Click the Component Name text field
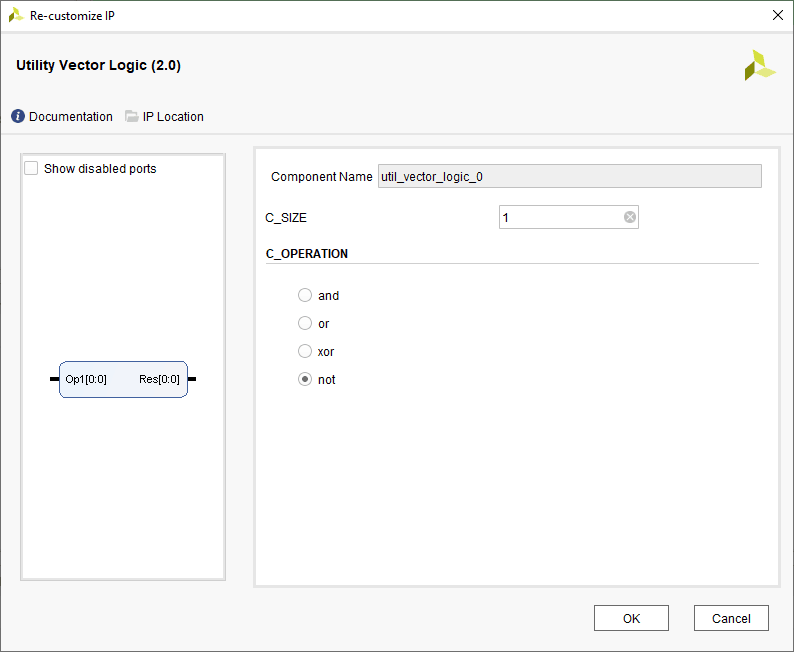 pyautogui.click(x=569, y=176)
